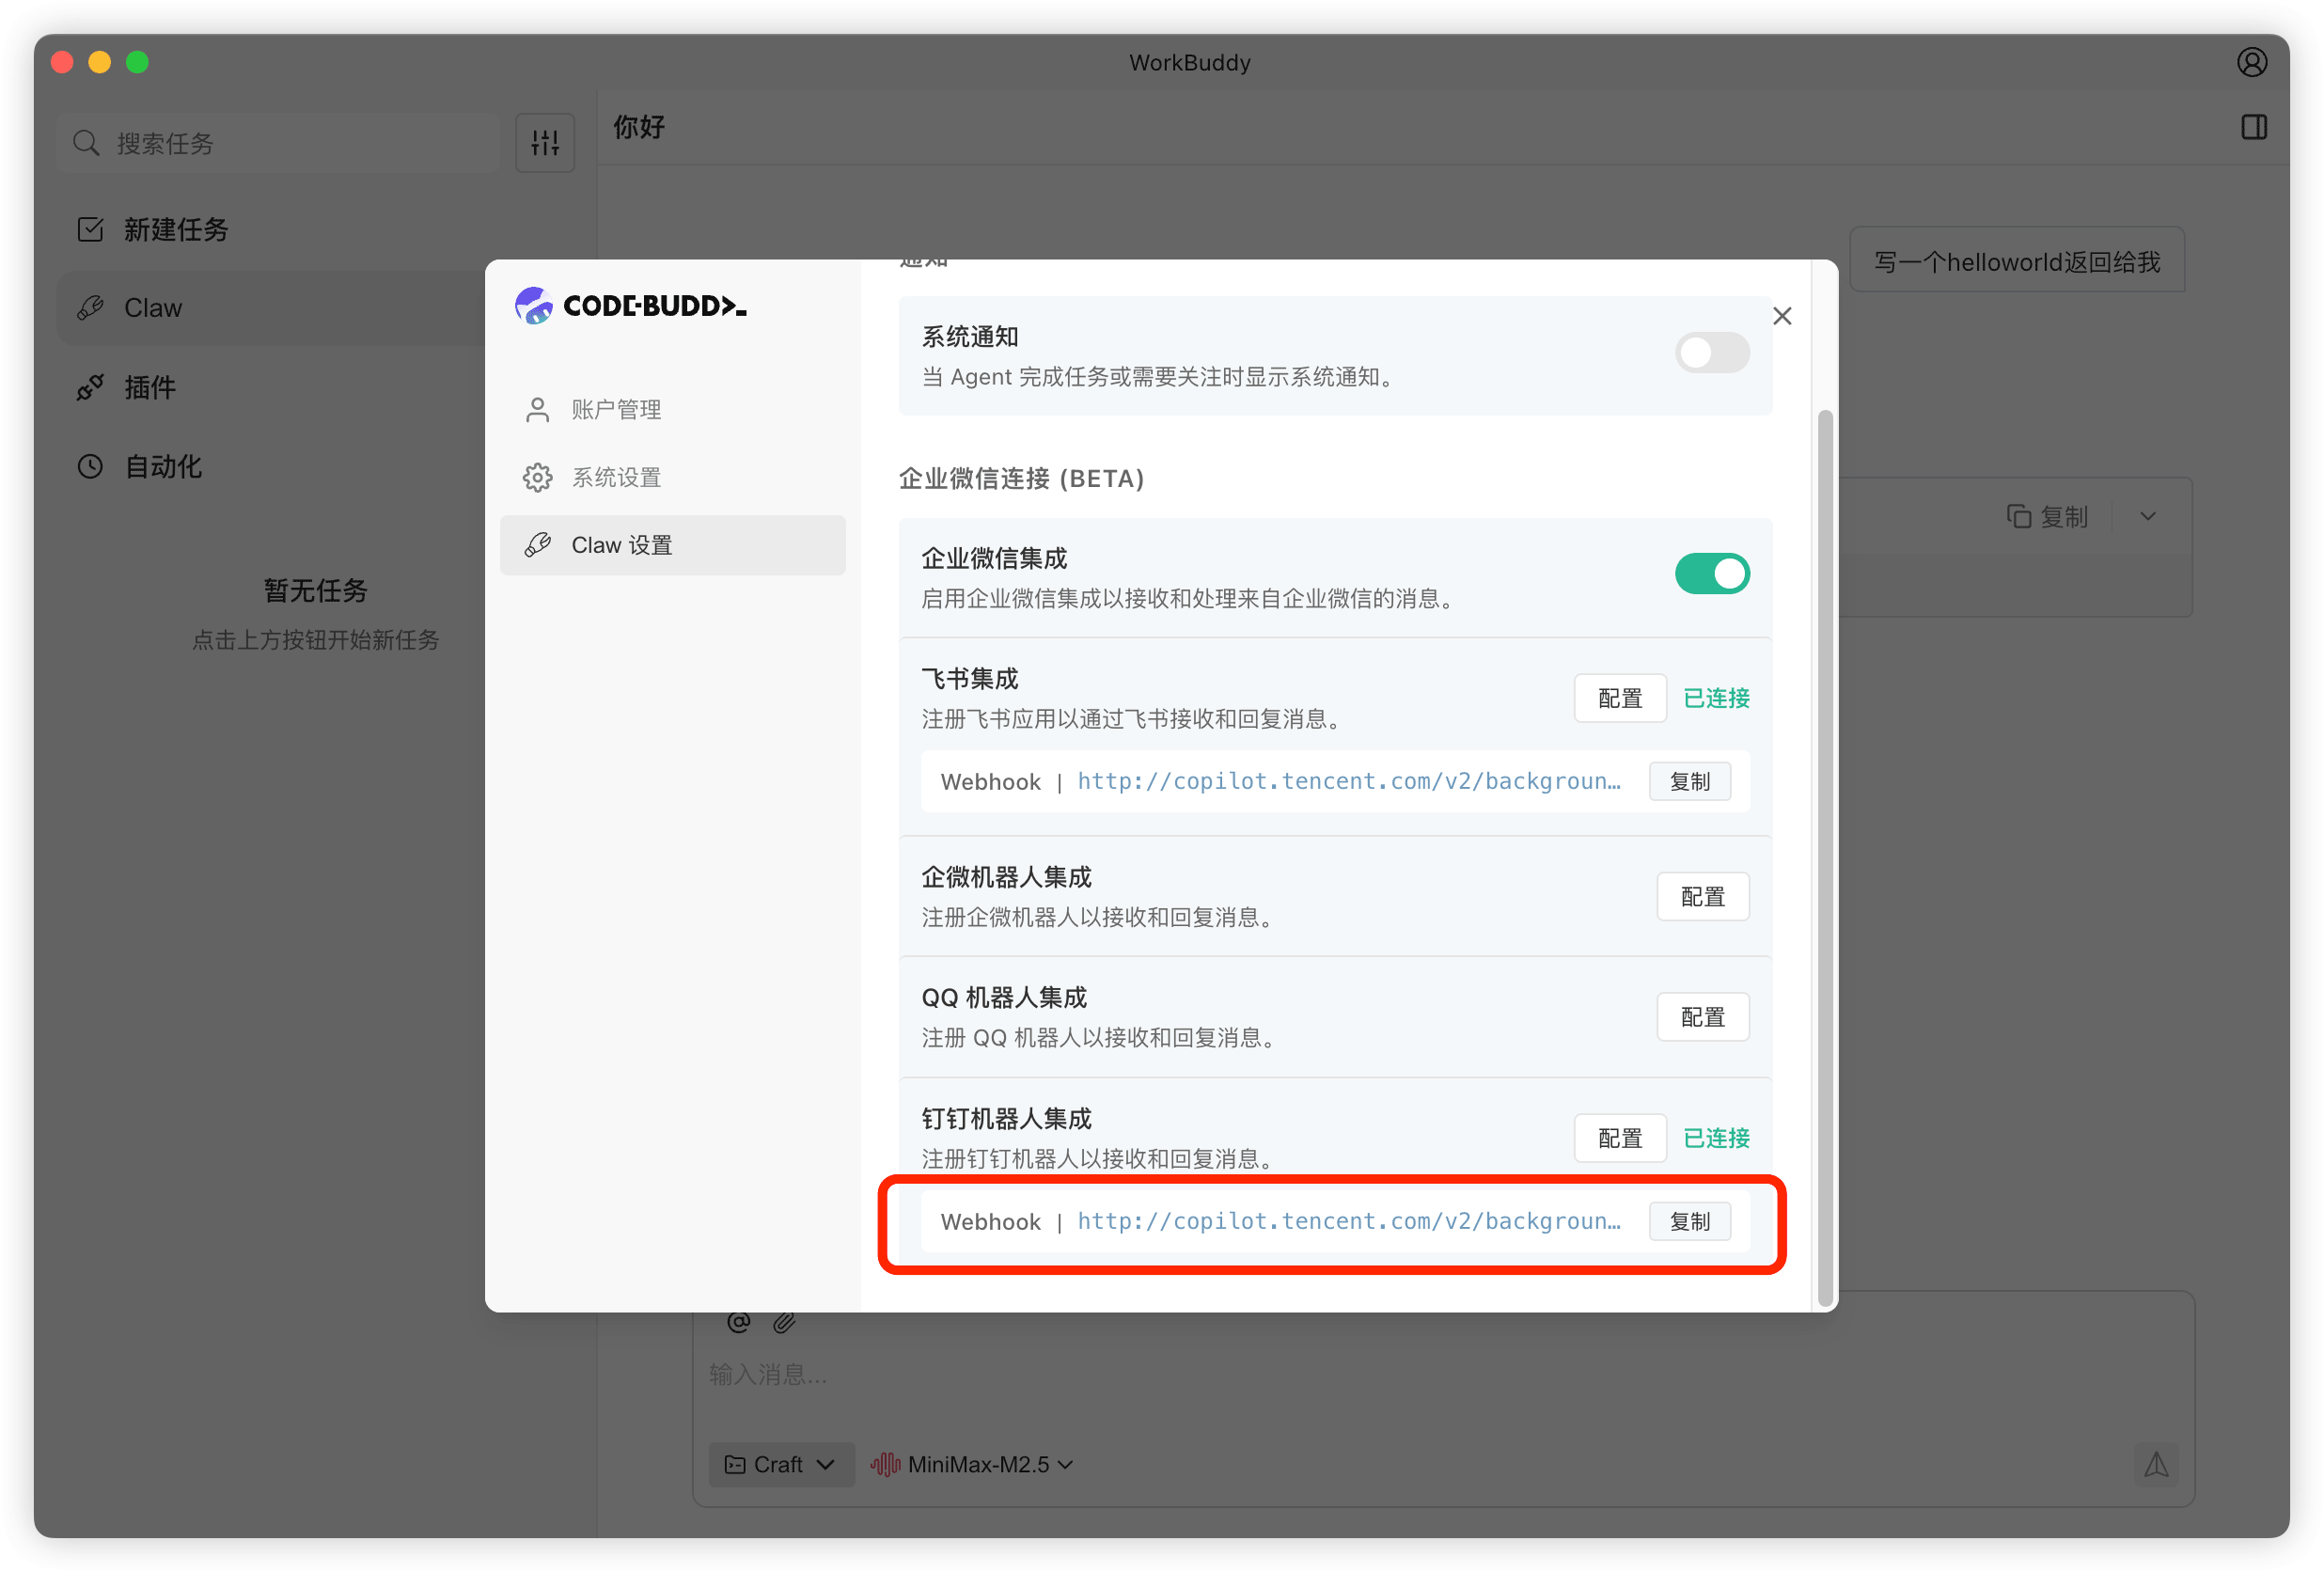Image resolution: width=2324 pixels, height=1572 pixels.
Task: Expand the chevron next to the 复制 button
Action: point(2148,516)
